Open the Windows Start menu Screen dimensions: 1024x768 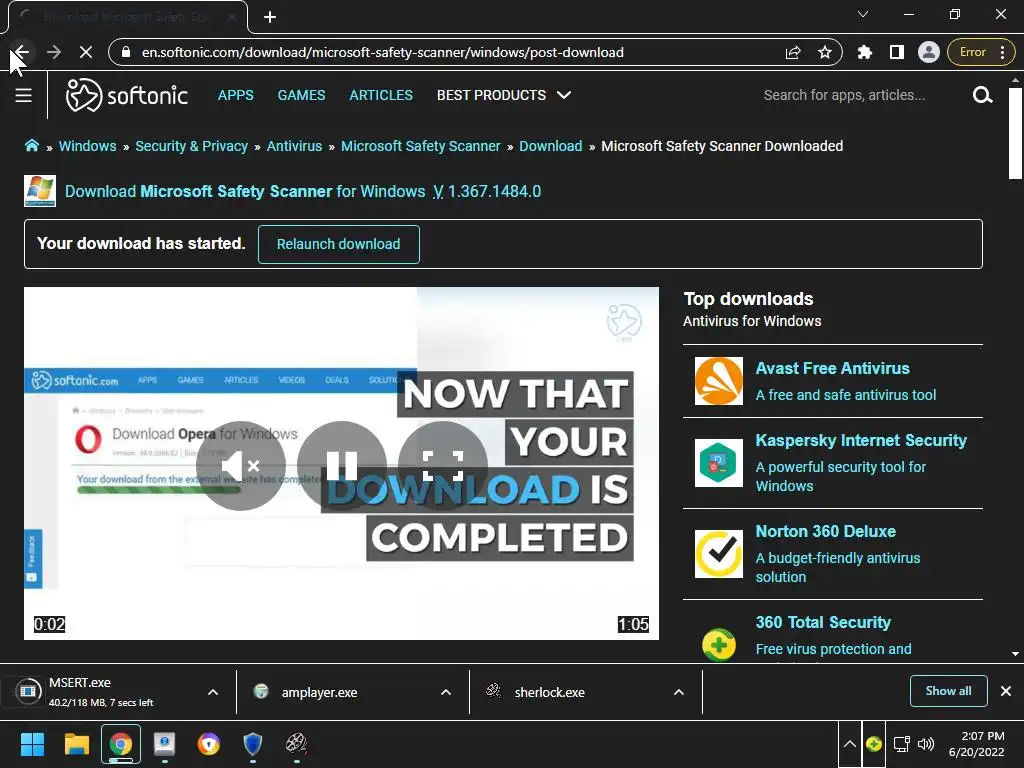click(32, 744)
